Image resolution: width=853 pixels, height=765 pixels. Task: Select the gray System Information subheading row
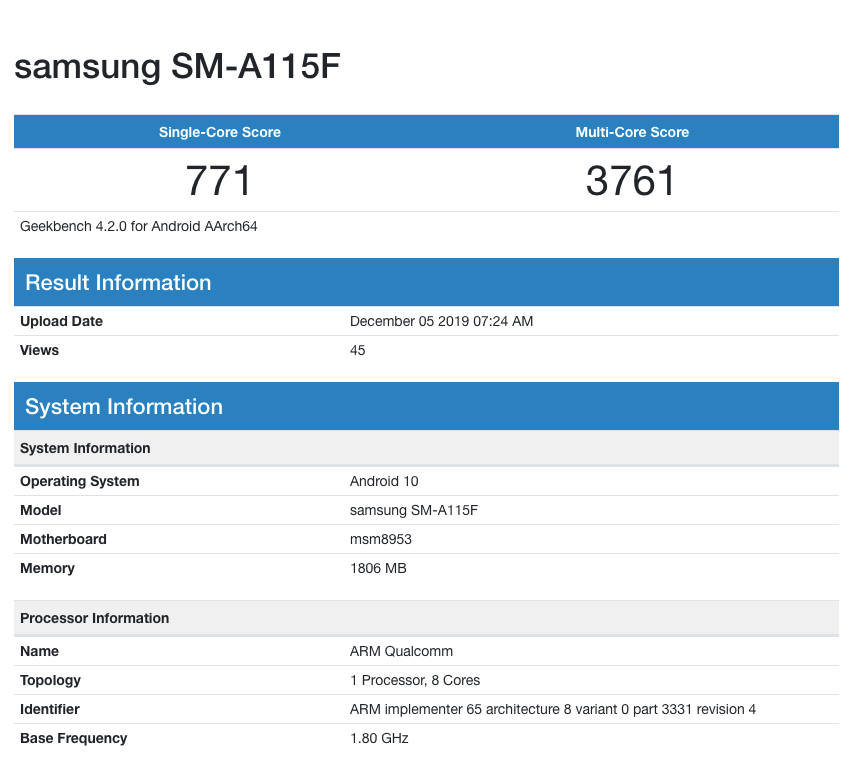tap(426, 448)
